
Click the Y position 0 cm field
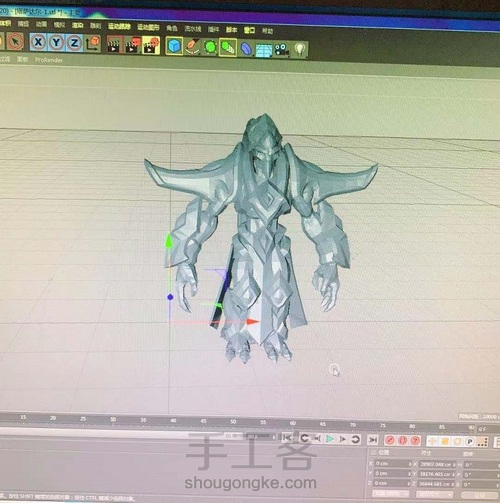tap(392, 474)
